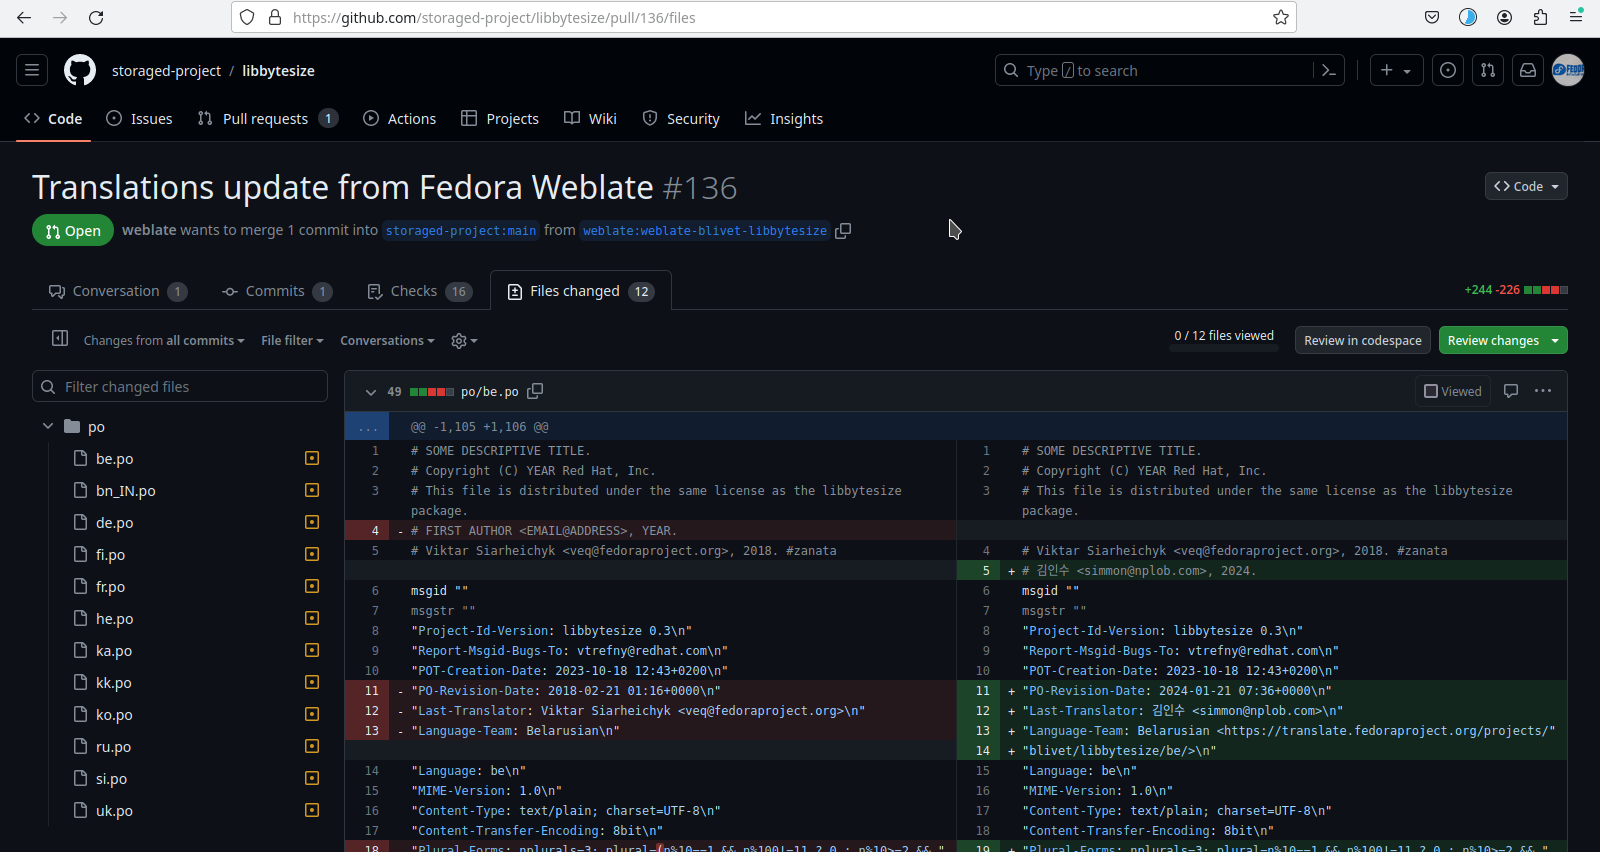Click Review in codespace button

click(x=1362, y=341)
